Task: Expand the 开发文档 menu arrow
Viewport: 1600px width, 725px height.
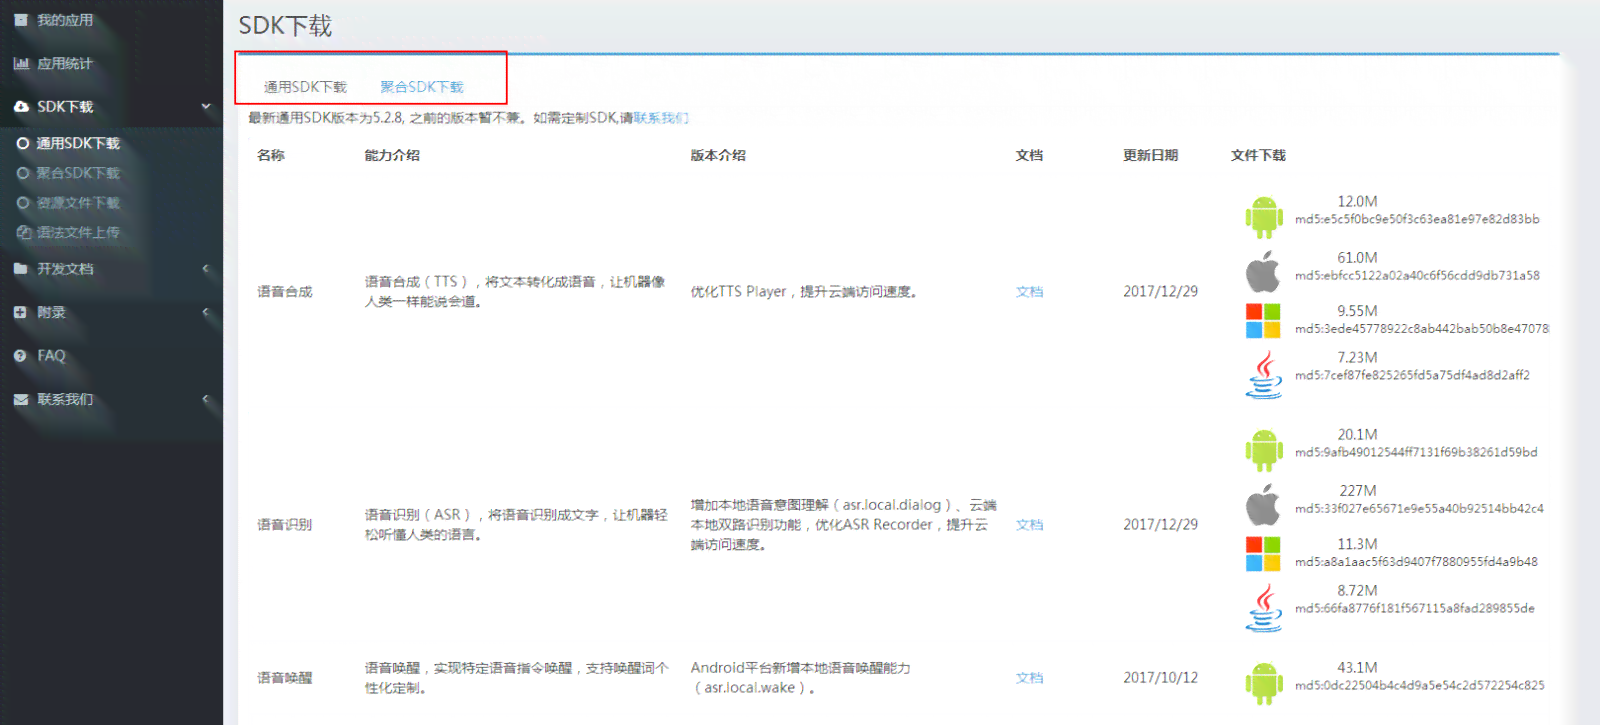Action: [206, 269]
